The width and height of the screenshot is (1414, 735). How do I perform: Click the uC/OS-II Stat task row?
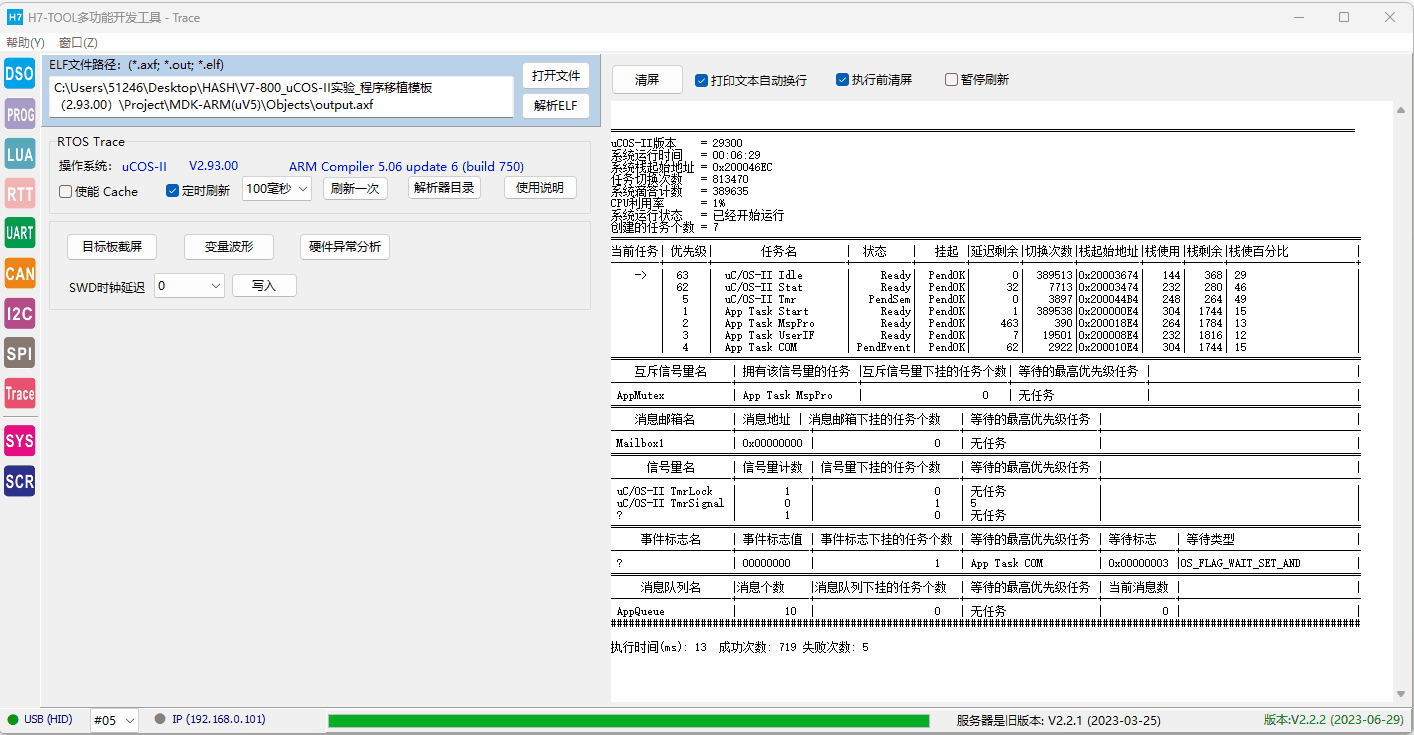pos(985,287)
